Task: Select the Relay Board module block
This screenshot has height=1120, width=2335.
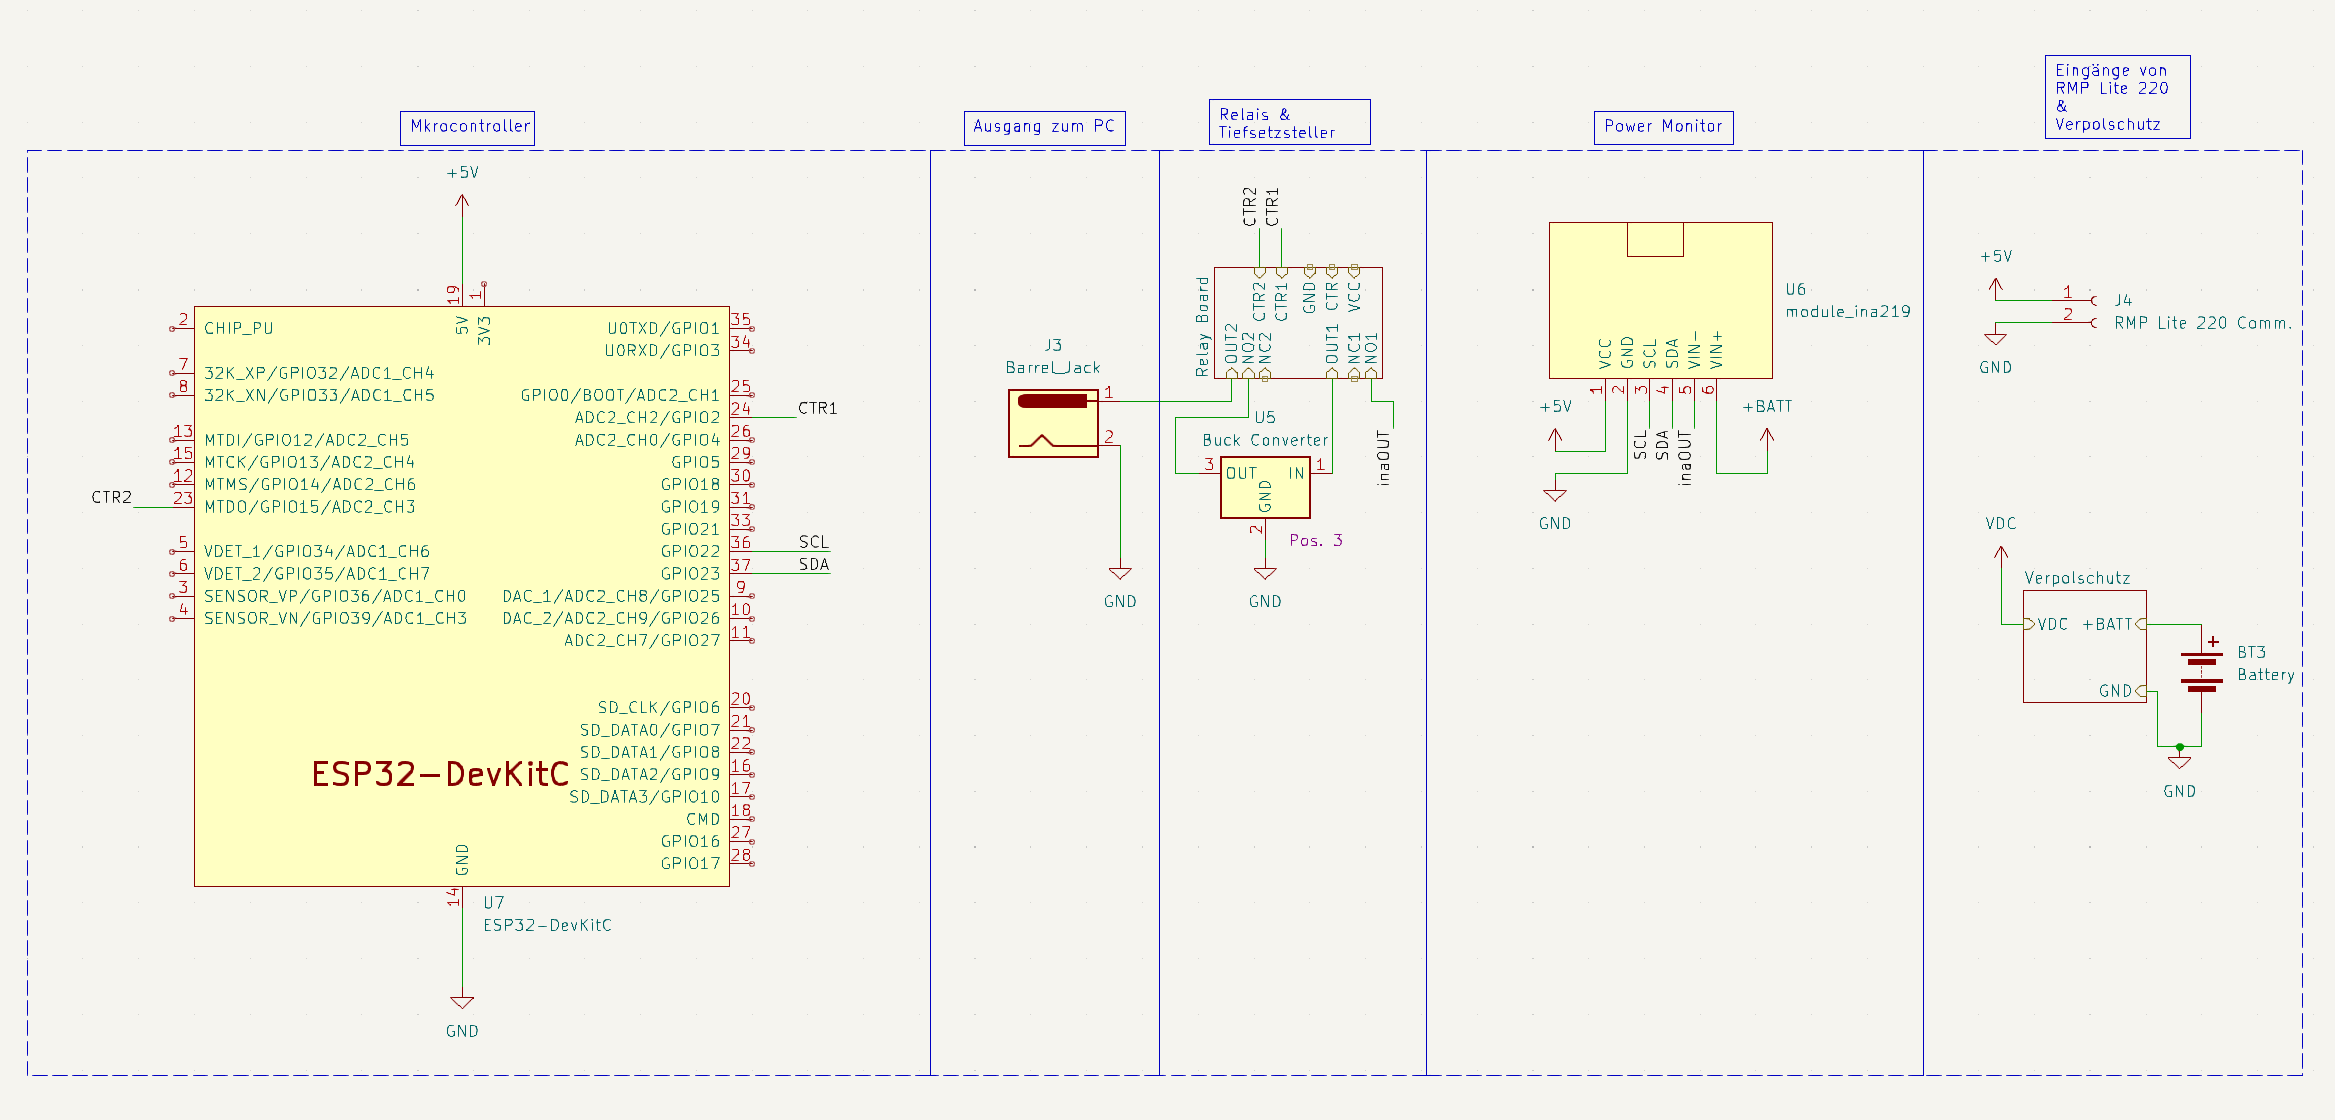Action: pos(1298,322)
